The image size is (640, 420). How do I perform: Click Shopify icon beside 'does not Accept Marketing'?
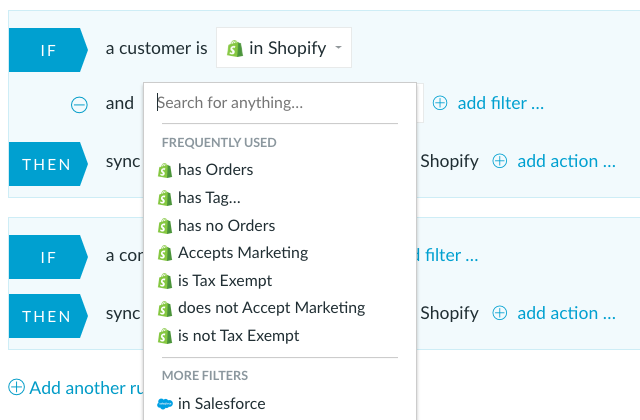click(165, 309)
